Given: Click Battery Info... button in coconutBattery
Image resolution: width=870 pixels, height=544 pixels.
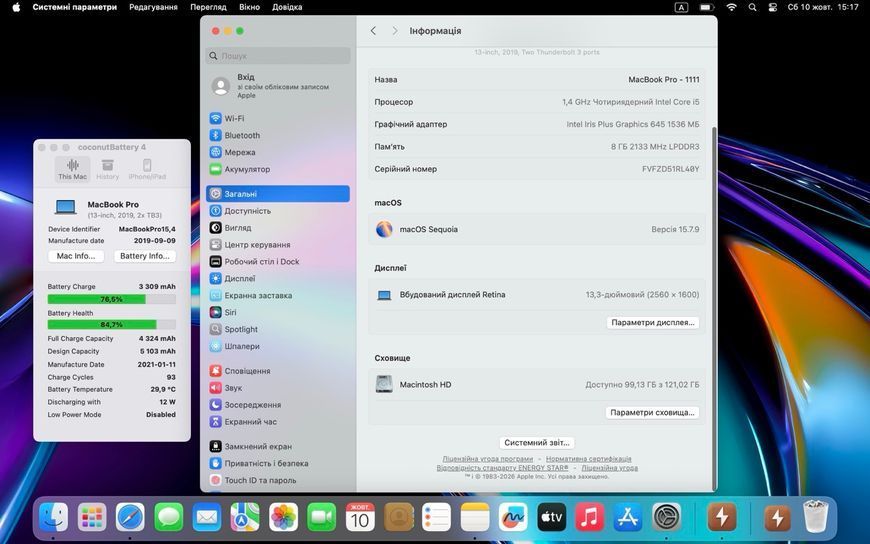Looking at the screenshot, I should point(145,256).
